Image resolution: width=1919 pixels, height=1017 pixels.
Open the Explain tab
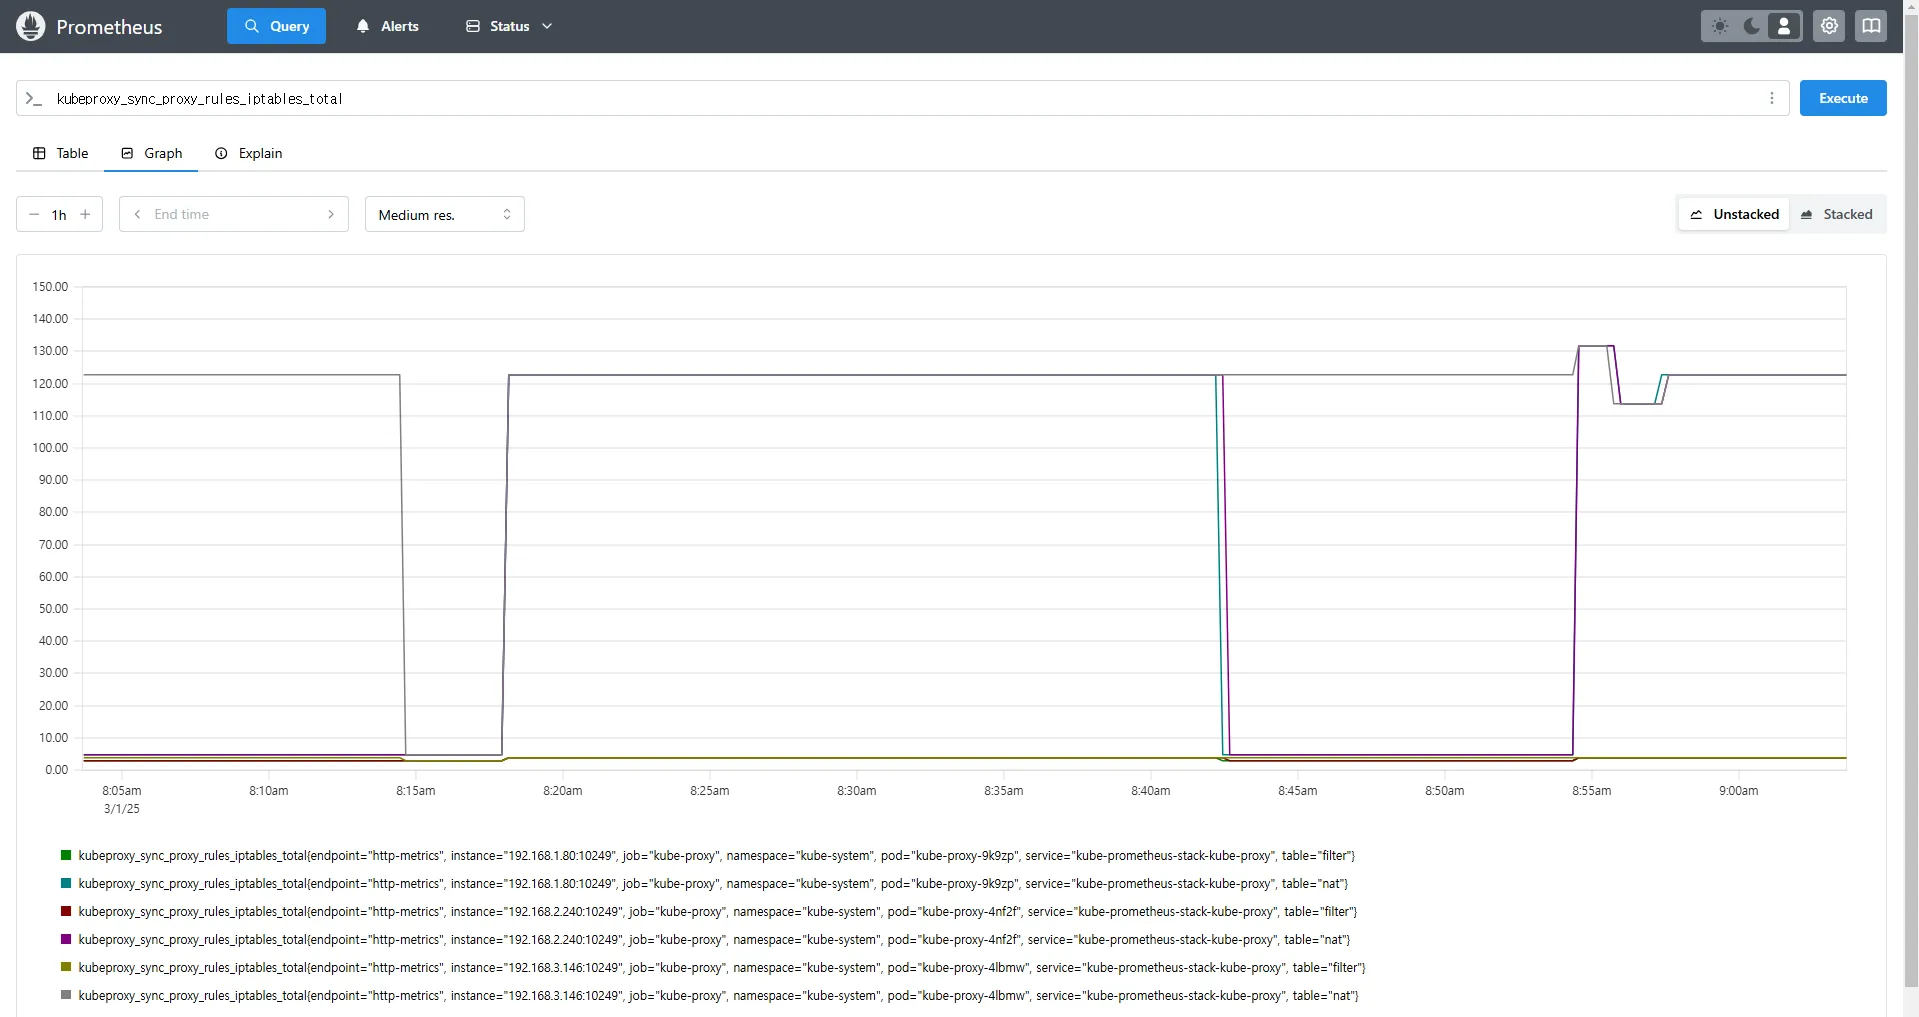[248, 153]
